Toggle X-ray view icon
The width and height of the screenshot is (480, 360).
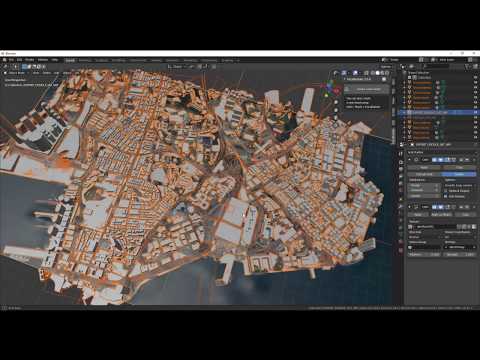click(x=366, y=73)
